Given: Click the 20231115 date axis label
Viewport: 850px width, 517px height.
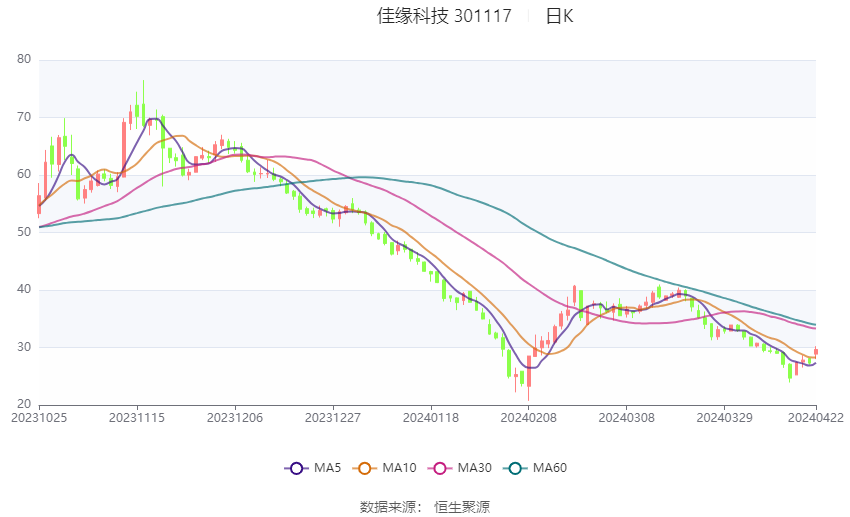Looking at the screenshot, I should click(x=137, y=418).
